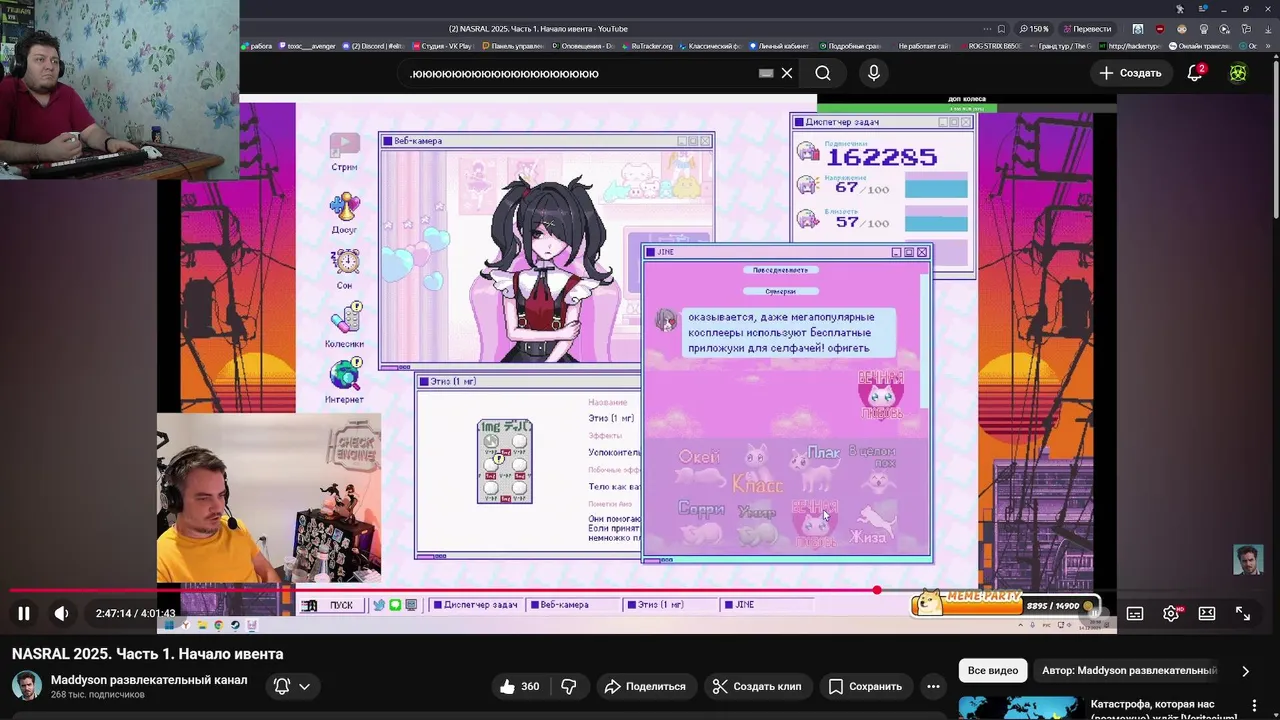Click the closeness bar at 57/100
1280x720 pixels.
[x=936, y=220]
